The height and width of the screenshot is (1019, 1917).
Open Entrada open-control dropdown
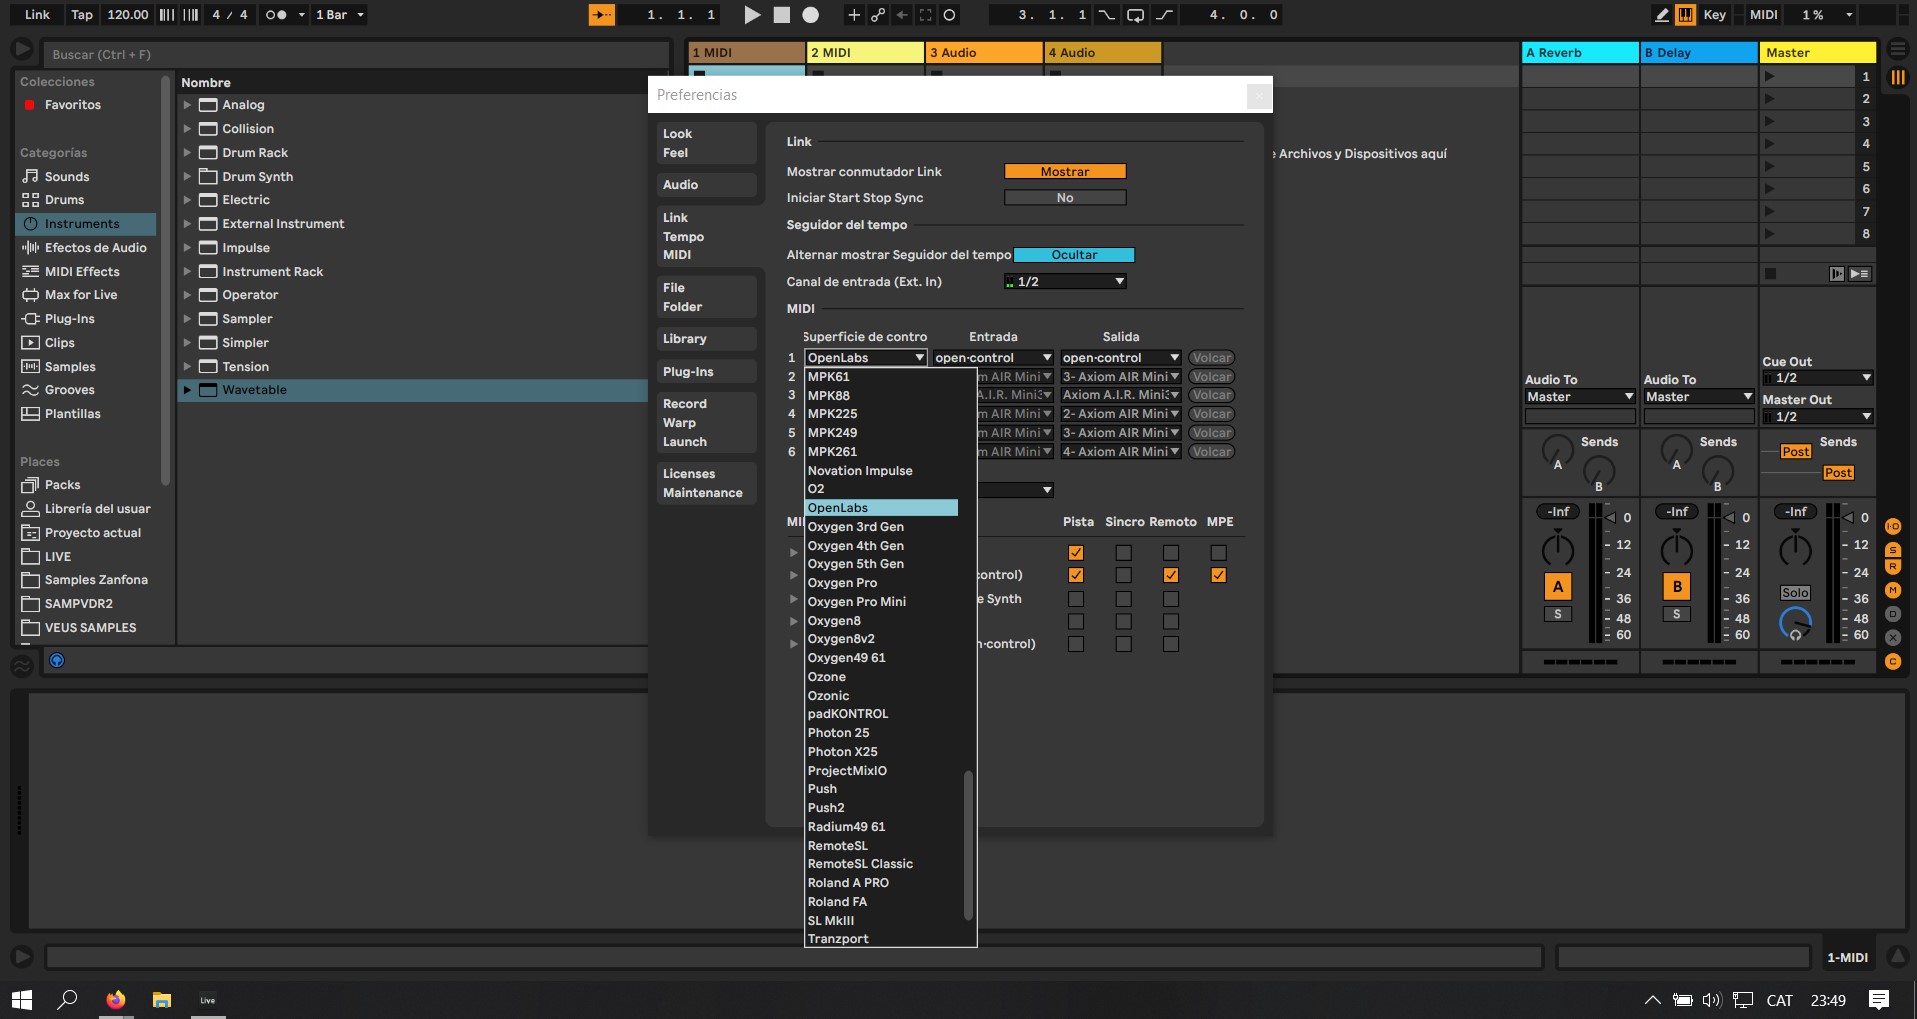coord(993,358)
